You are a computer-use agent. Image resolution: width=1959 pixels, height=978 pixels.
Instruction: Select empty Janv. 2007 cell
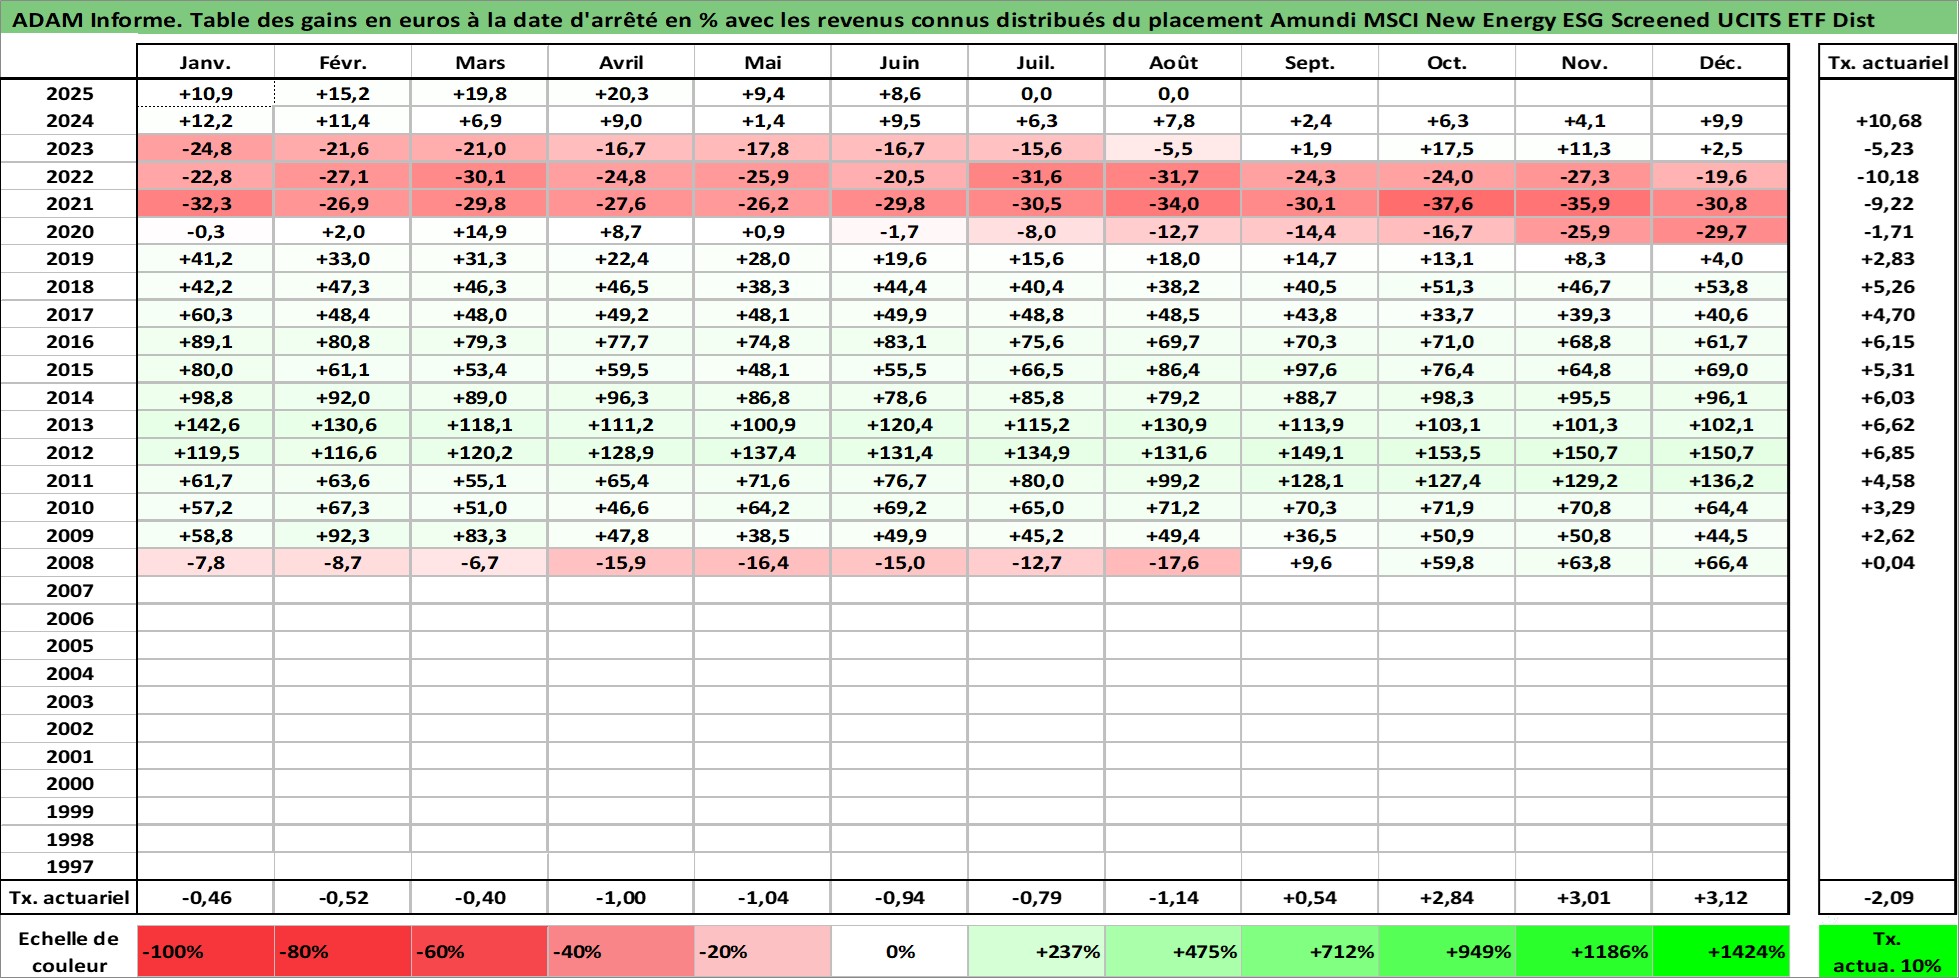click(205, 591)
